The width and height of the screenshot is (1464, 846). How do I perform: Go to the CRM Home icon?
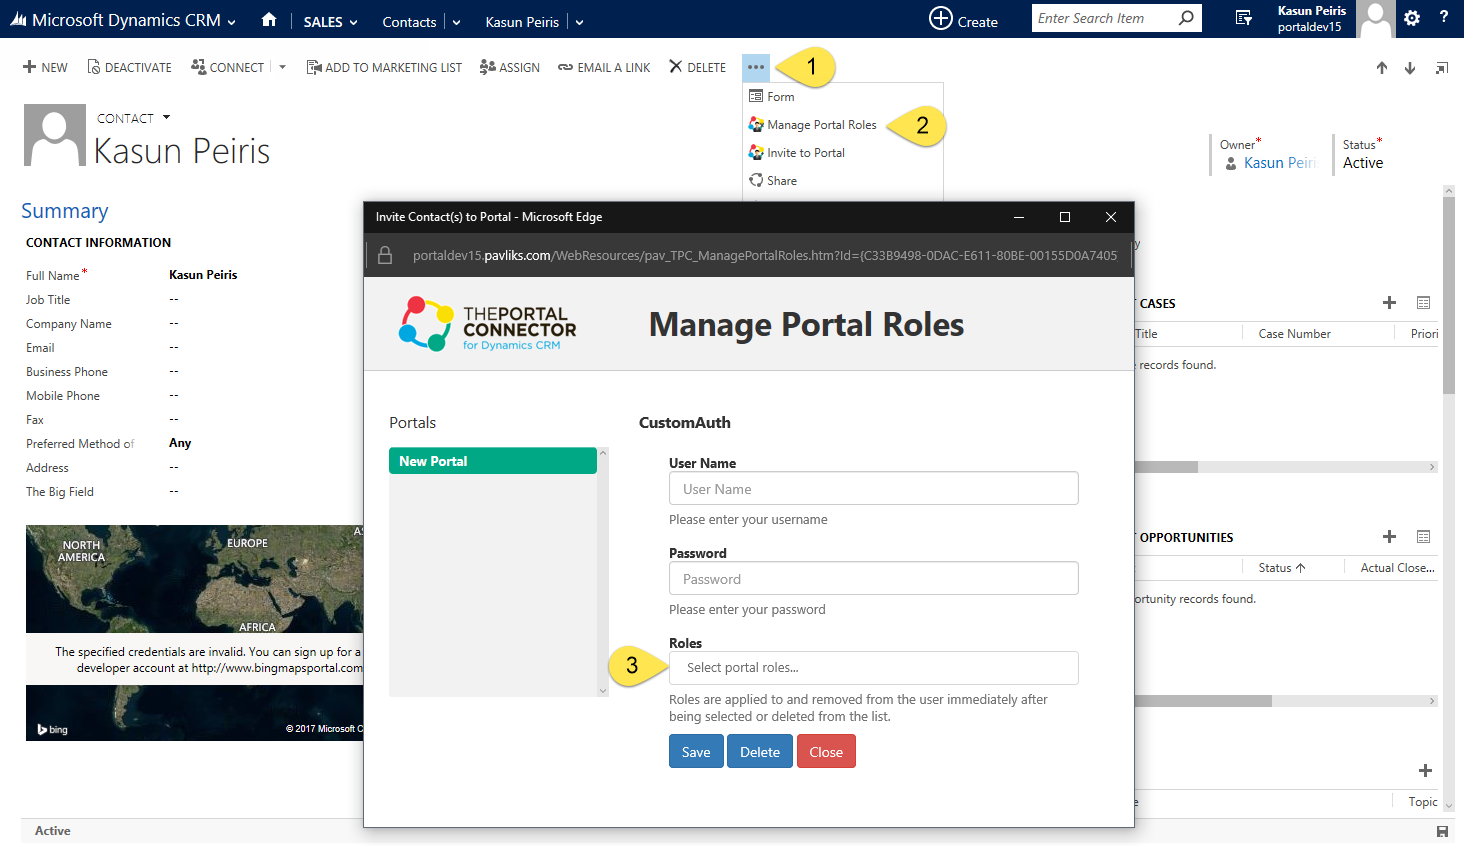coord(268,20)
